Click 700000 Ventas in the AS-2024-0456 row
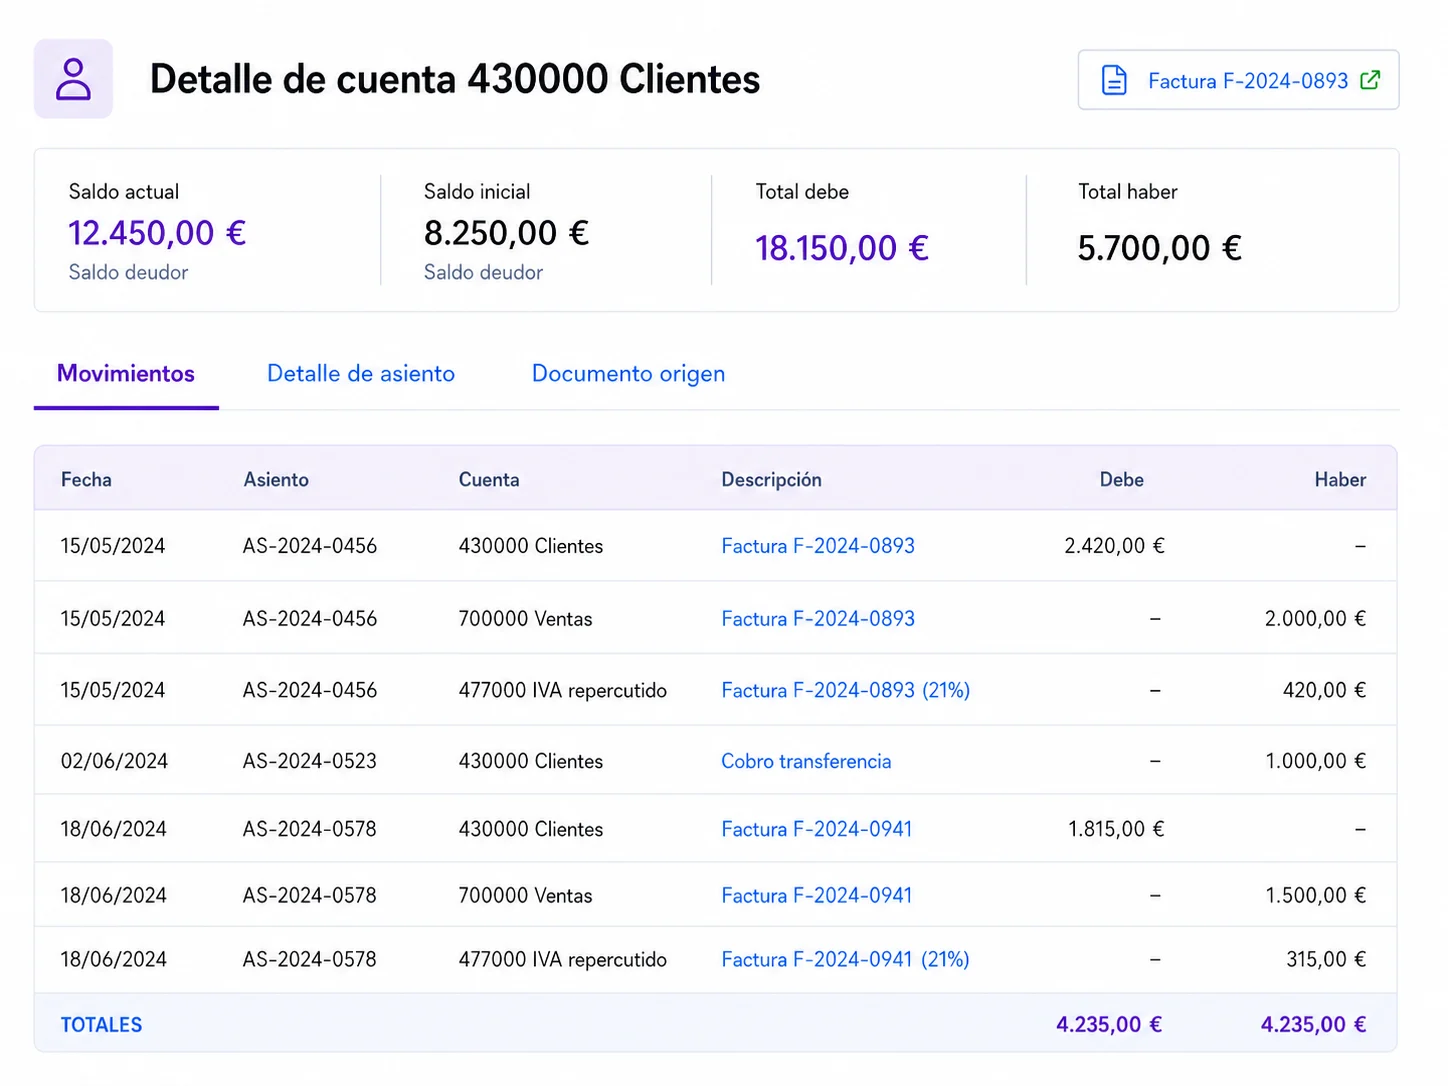This screenshot has height=1086, width=1448. point(525,619)
